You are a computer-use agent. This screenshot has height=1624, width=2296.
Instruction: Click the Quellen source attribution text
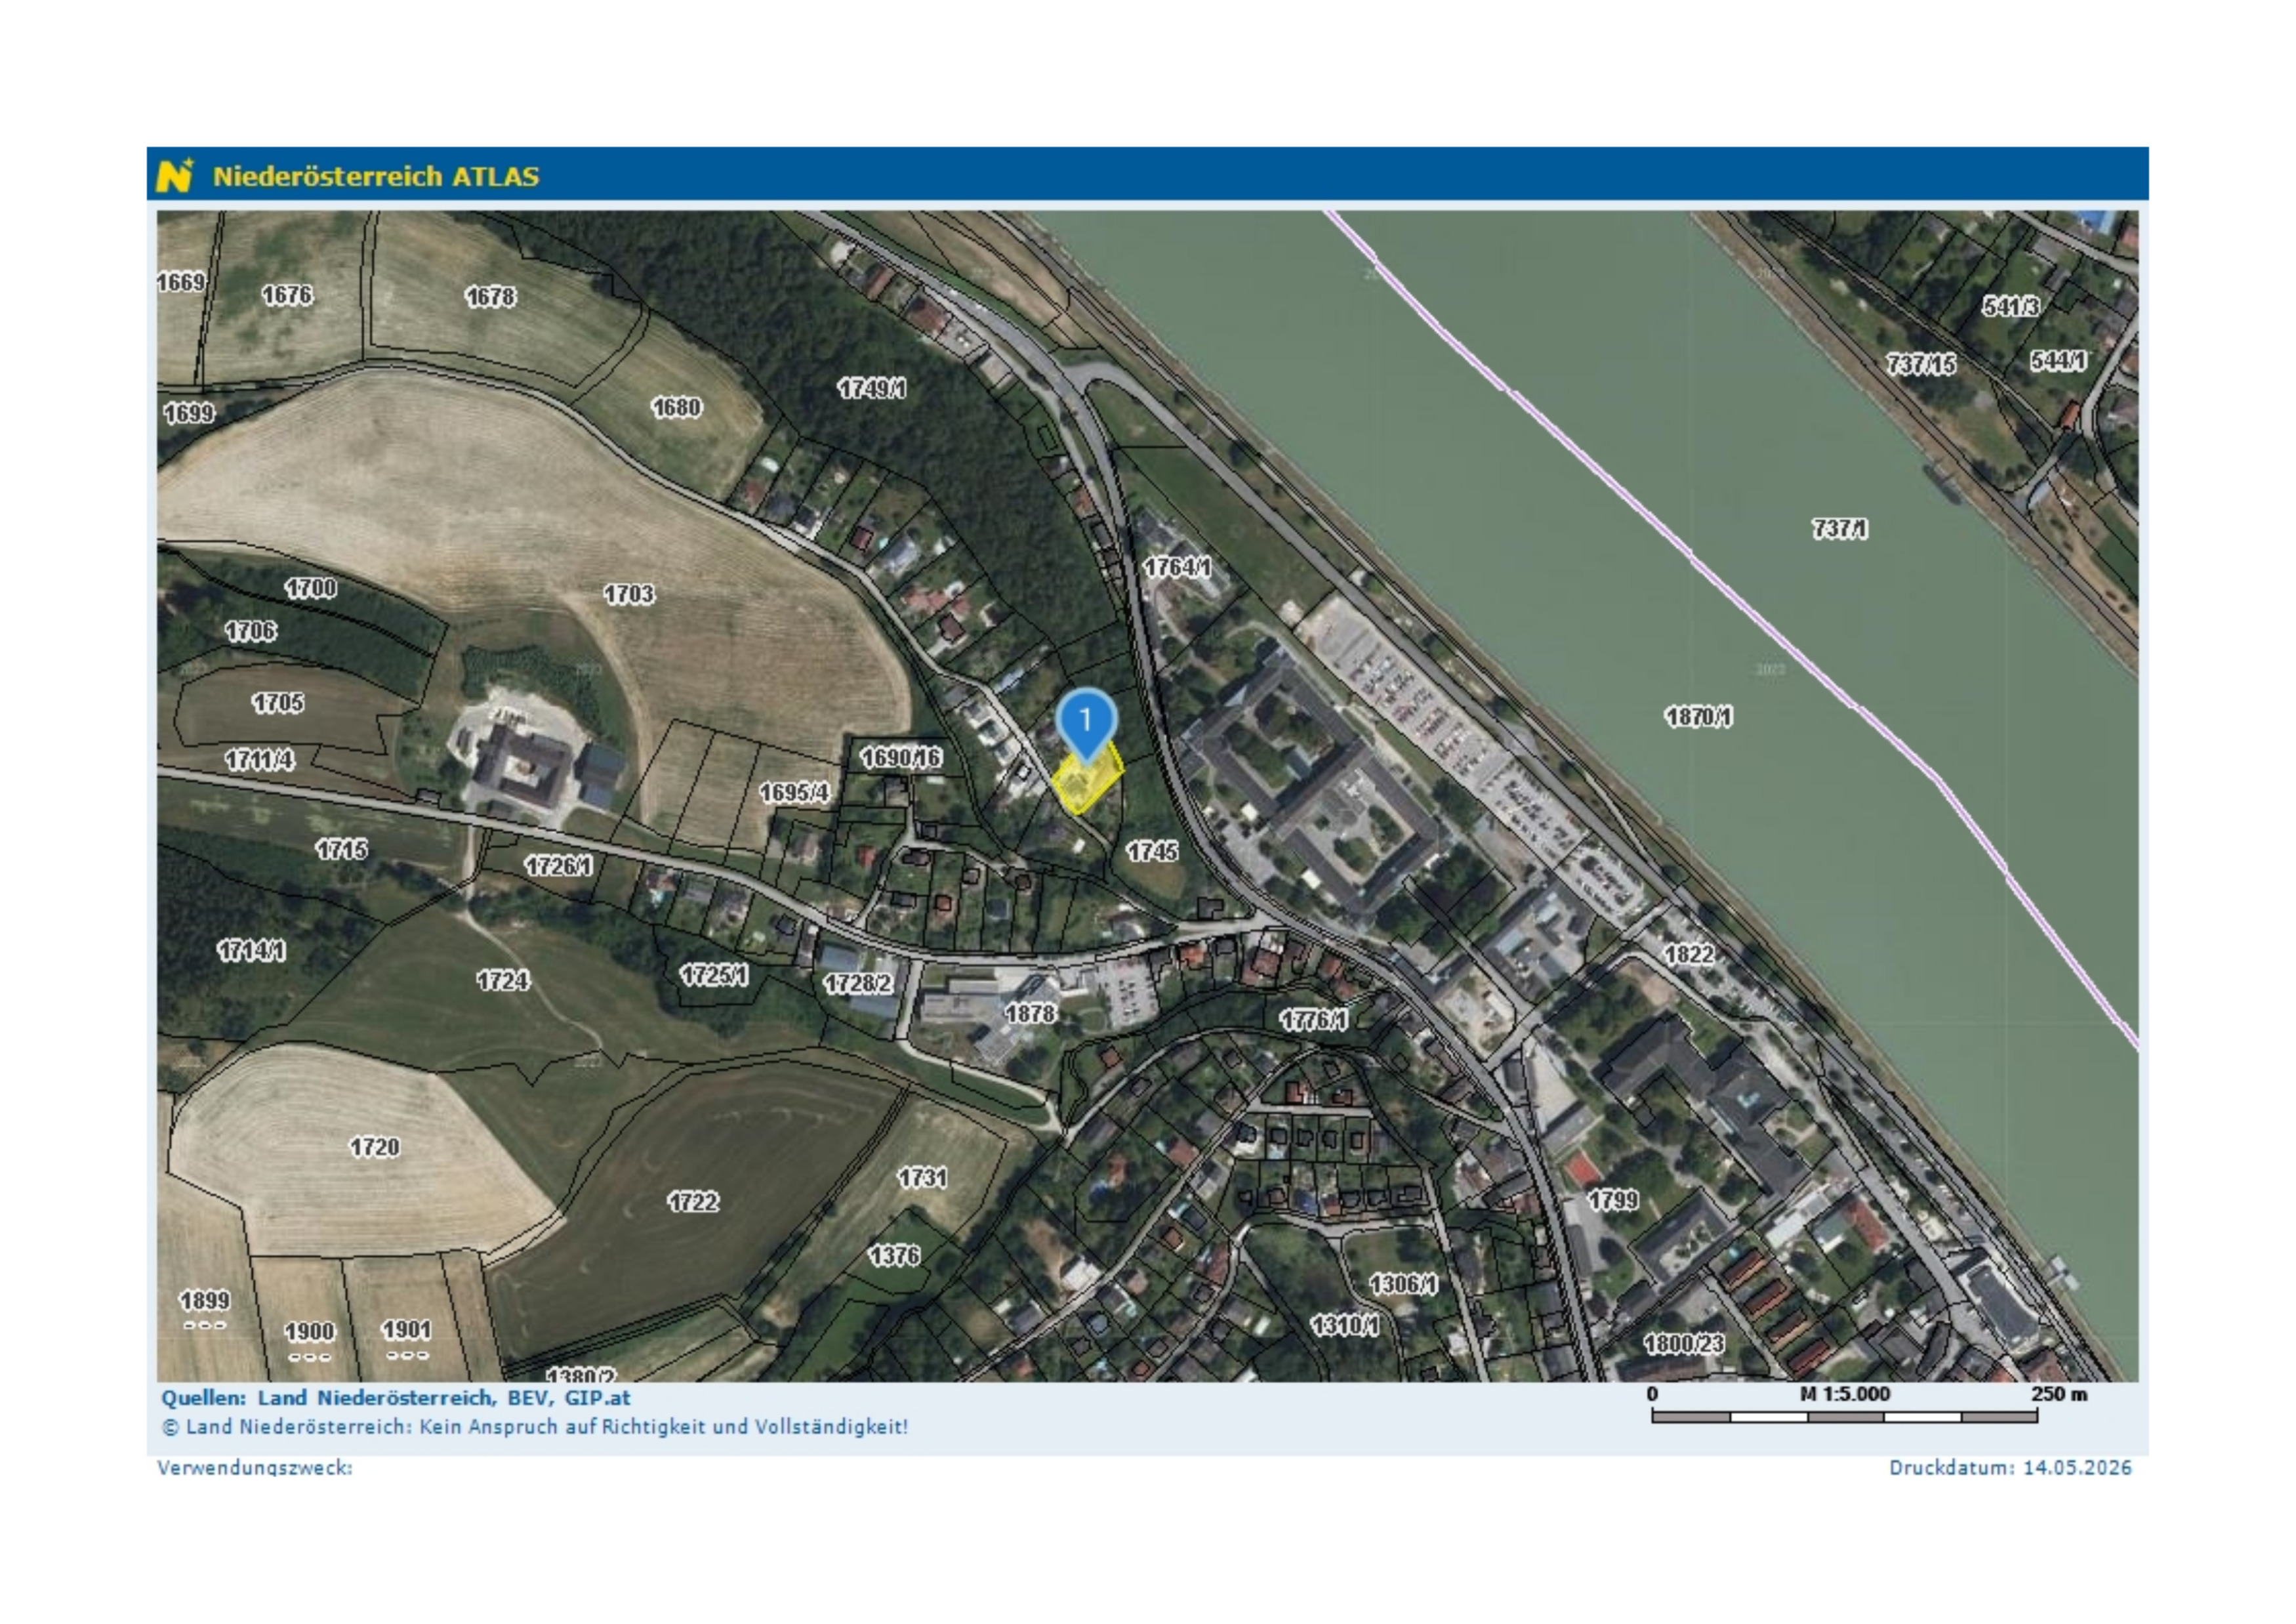click(x=396, y=1397)
